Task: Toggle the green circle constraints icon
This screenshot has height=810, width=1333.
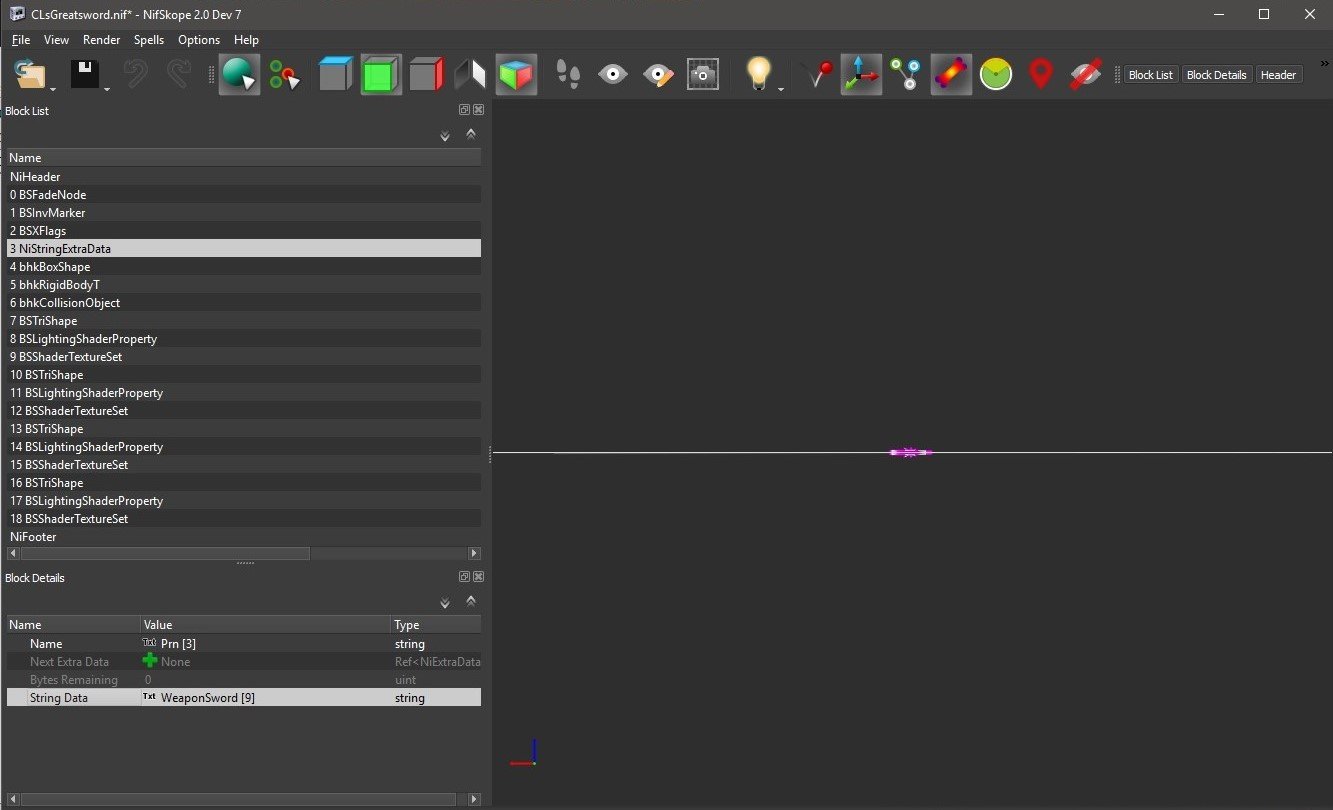Action: [996, 75]
